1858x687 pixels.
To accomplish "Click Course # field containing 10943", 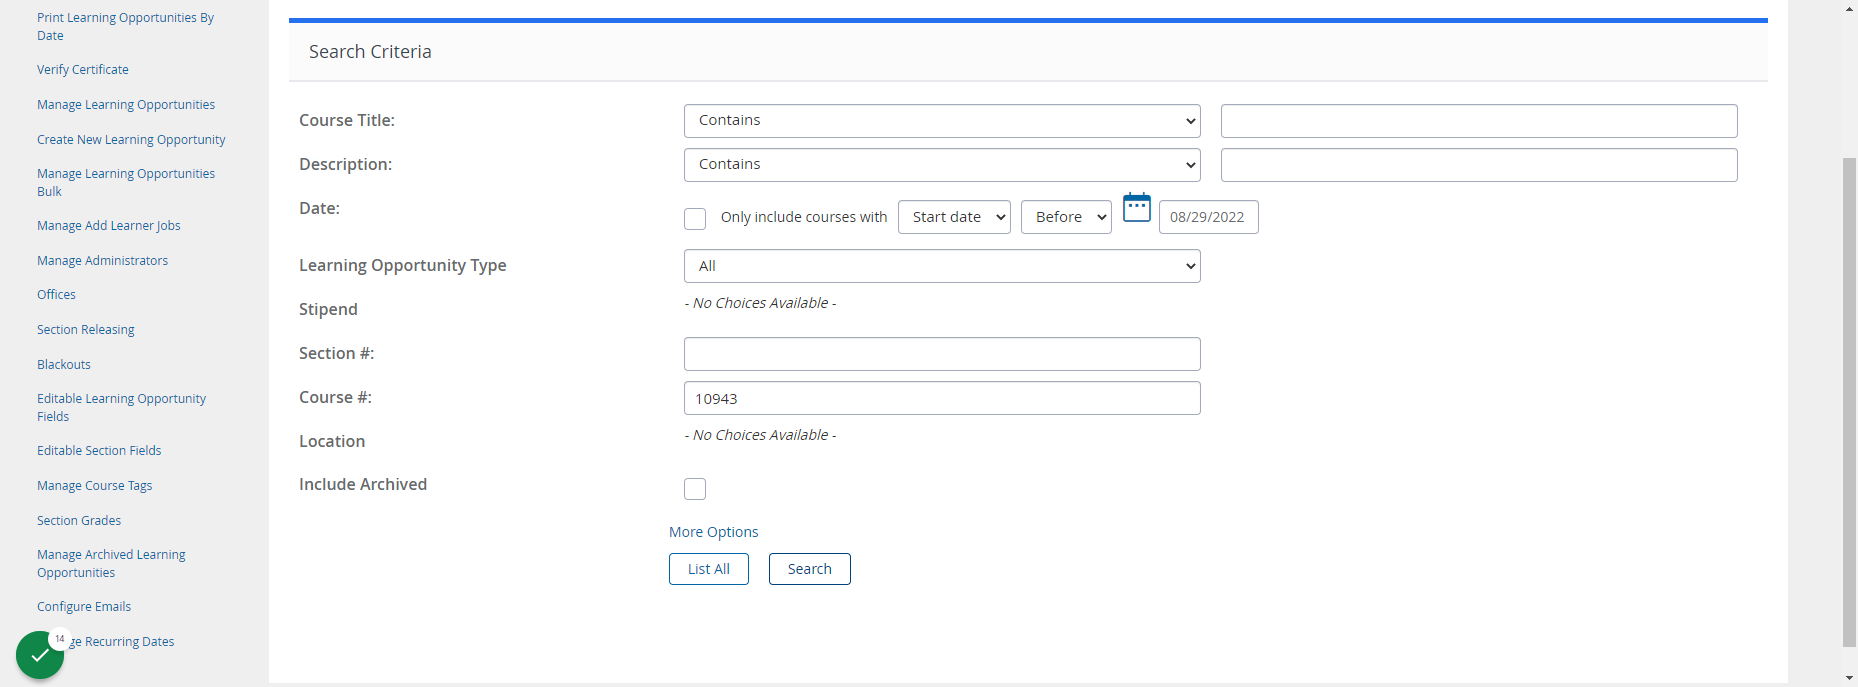I will point(942,398).
